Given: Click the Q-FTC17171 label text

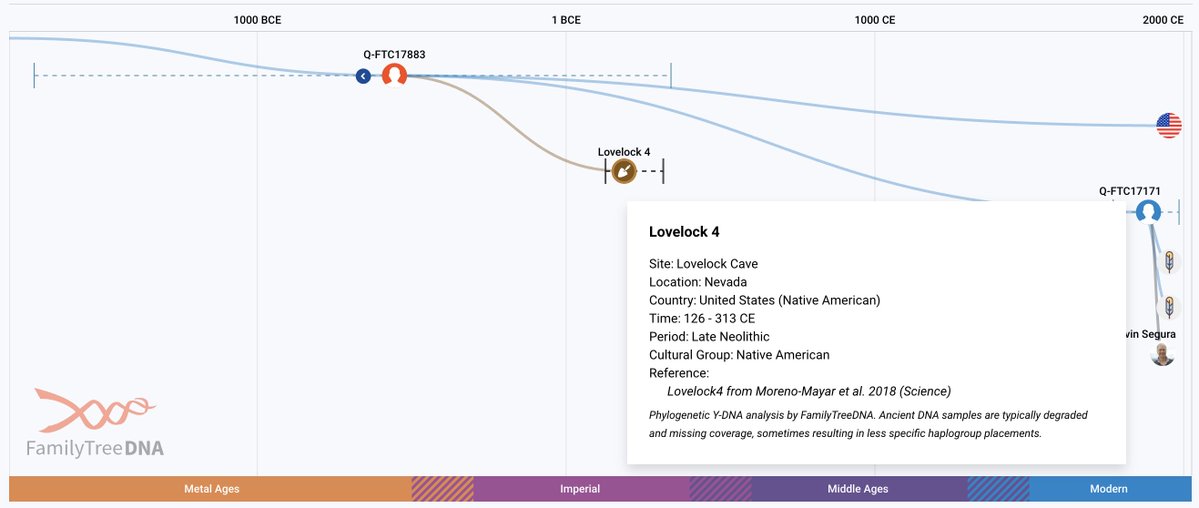Looking at the screenshot, I should pos(1129,190).
